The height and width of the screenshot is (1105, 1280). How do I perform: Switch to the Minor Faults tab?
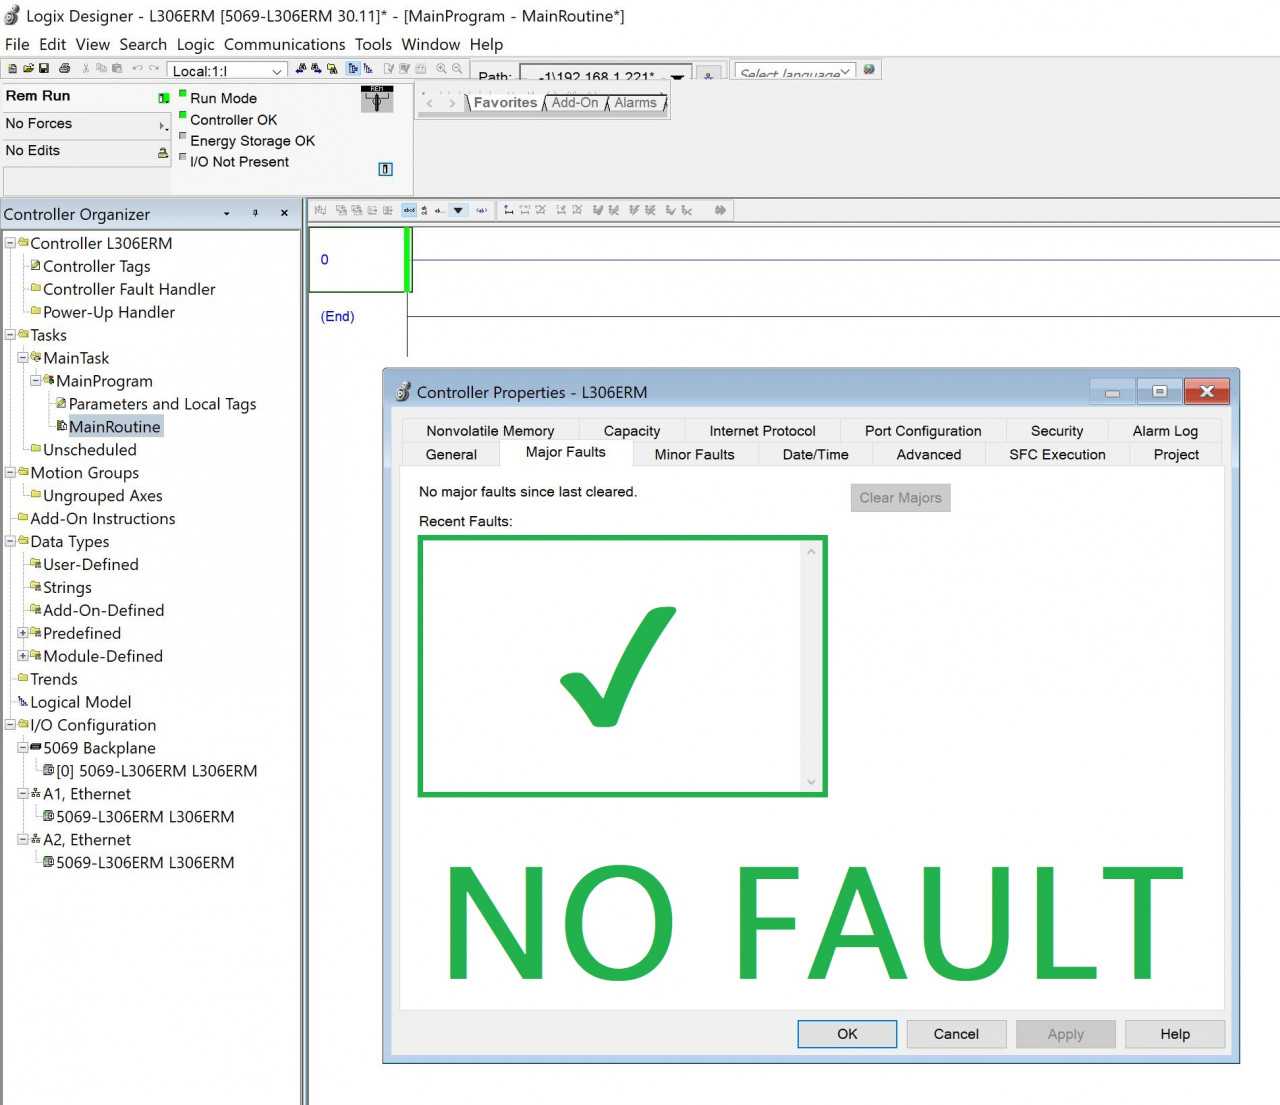(694, 455)
